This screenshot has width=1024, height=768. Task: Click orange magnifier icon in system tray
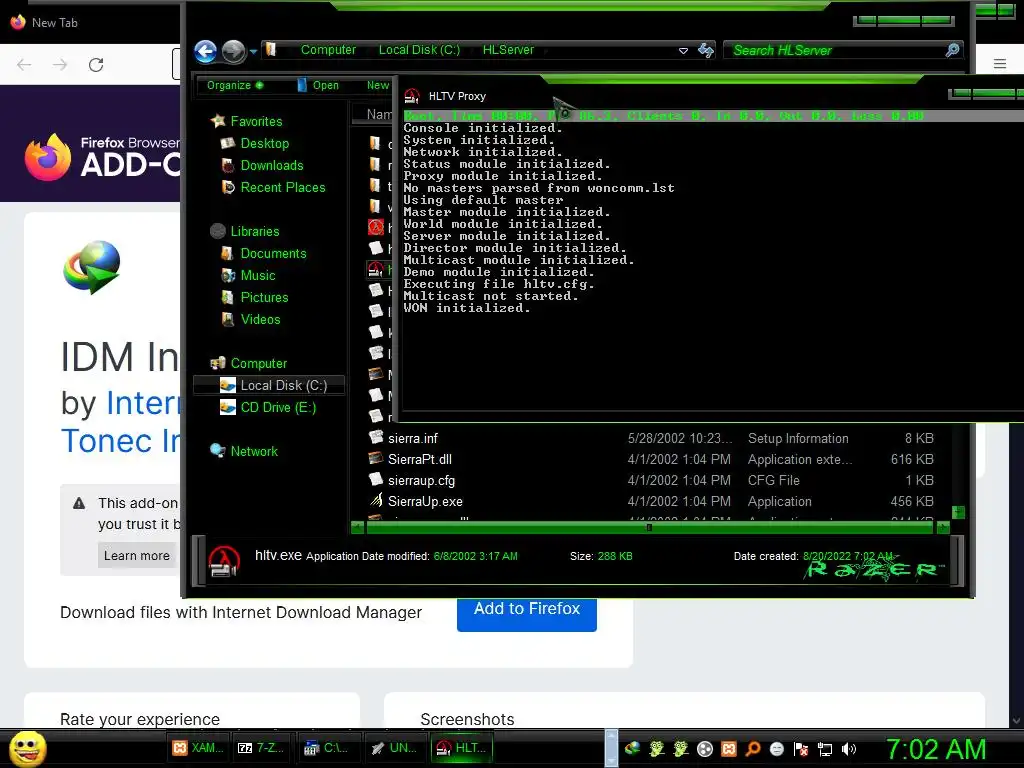pos(752,749)
